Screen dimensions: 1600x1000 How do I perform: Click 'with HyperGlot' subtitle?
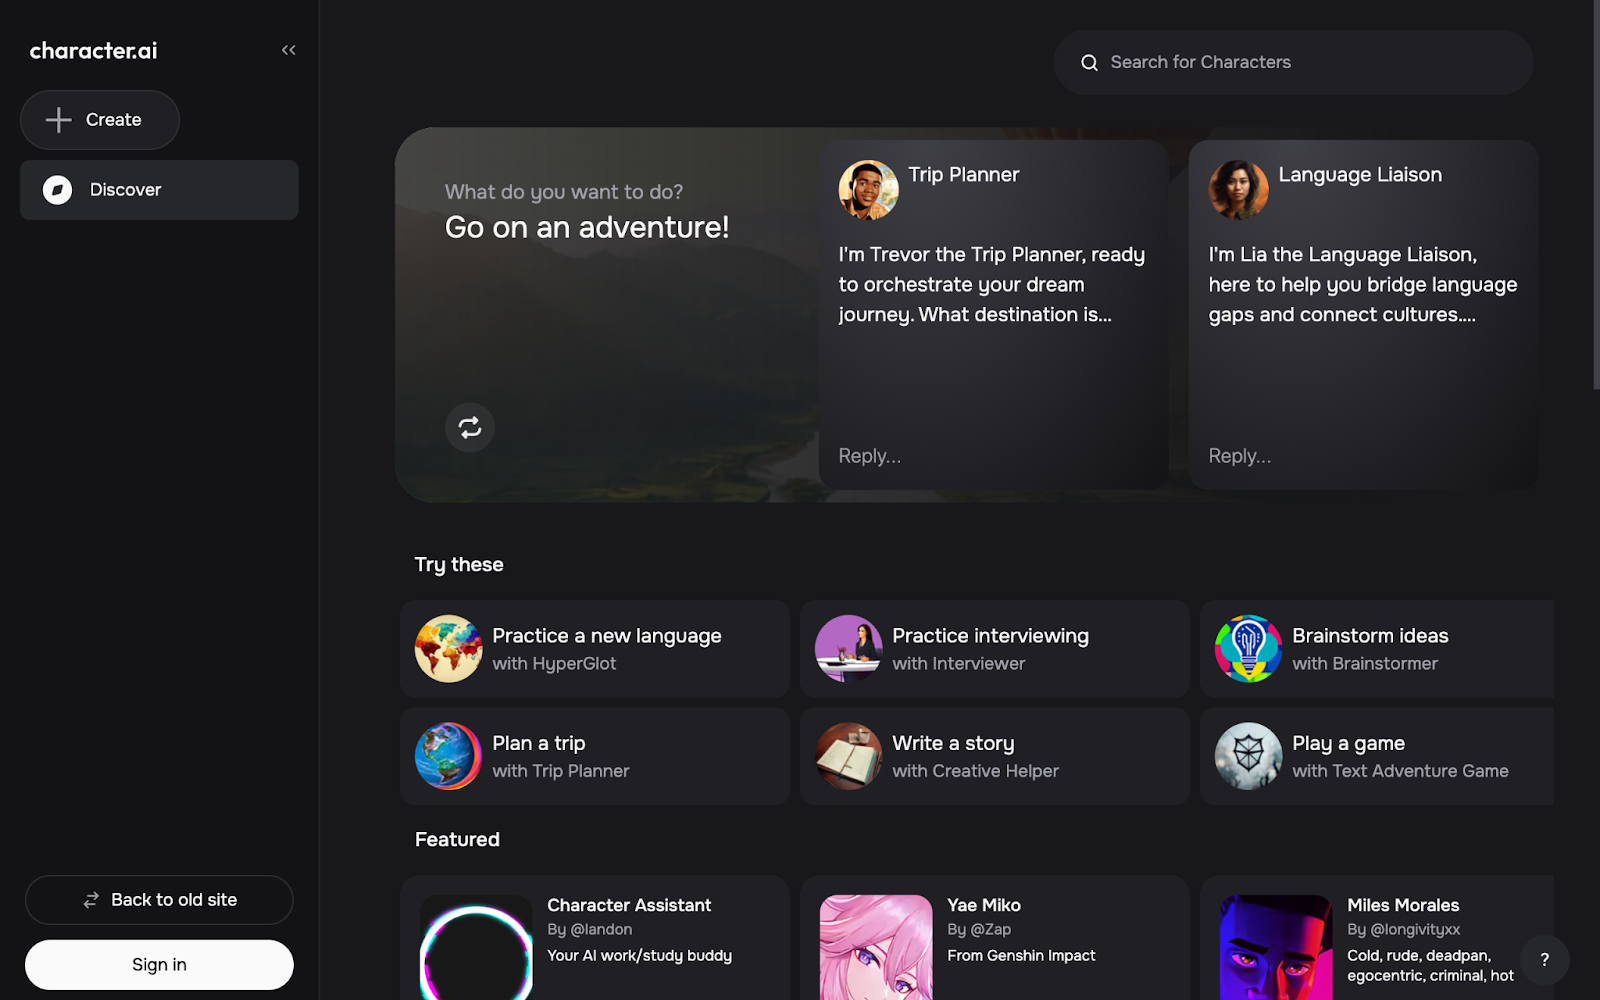coord(554,664)
